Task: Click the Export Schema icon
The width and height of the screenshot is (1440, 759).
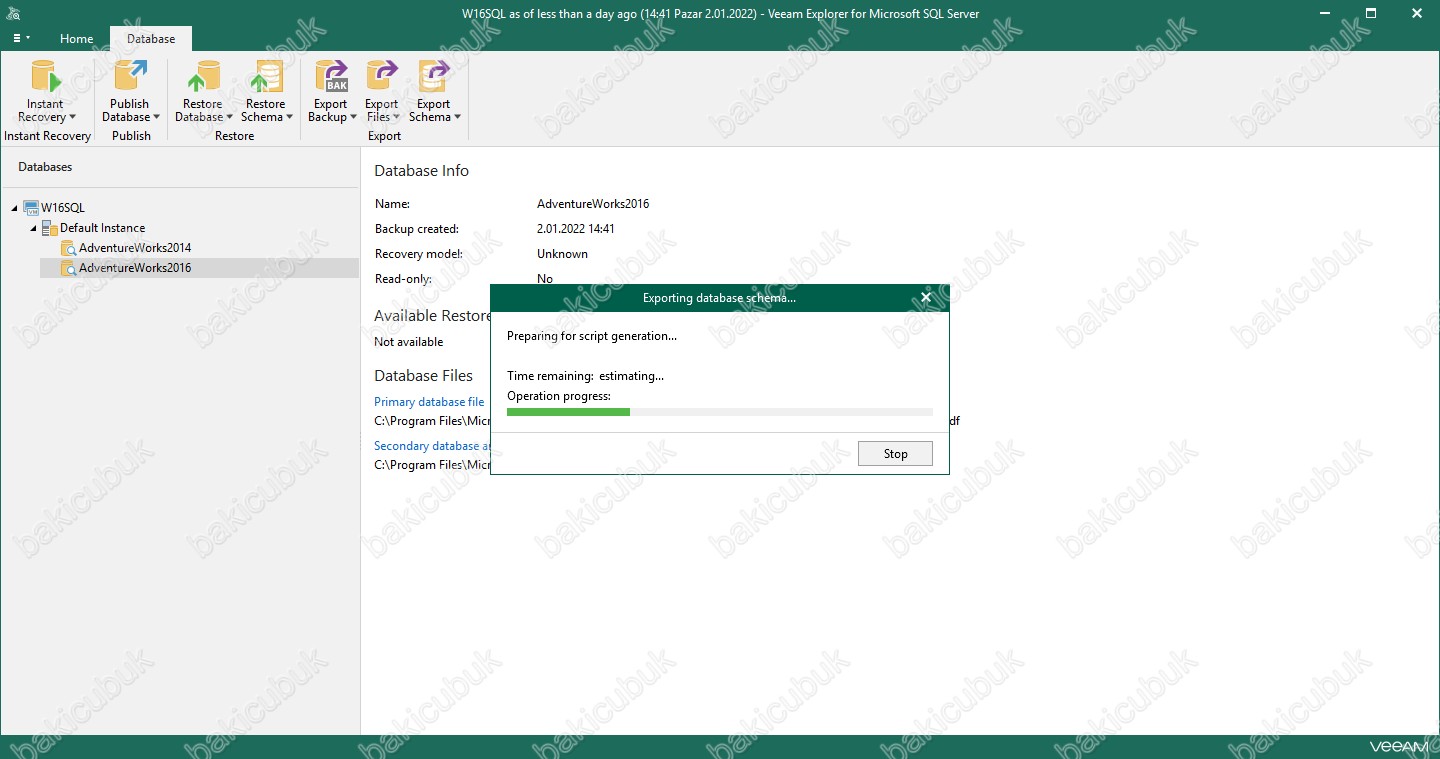Action: click(x=434, y=77)
